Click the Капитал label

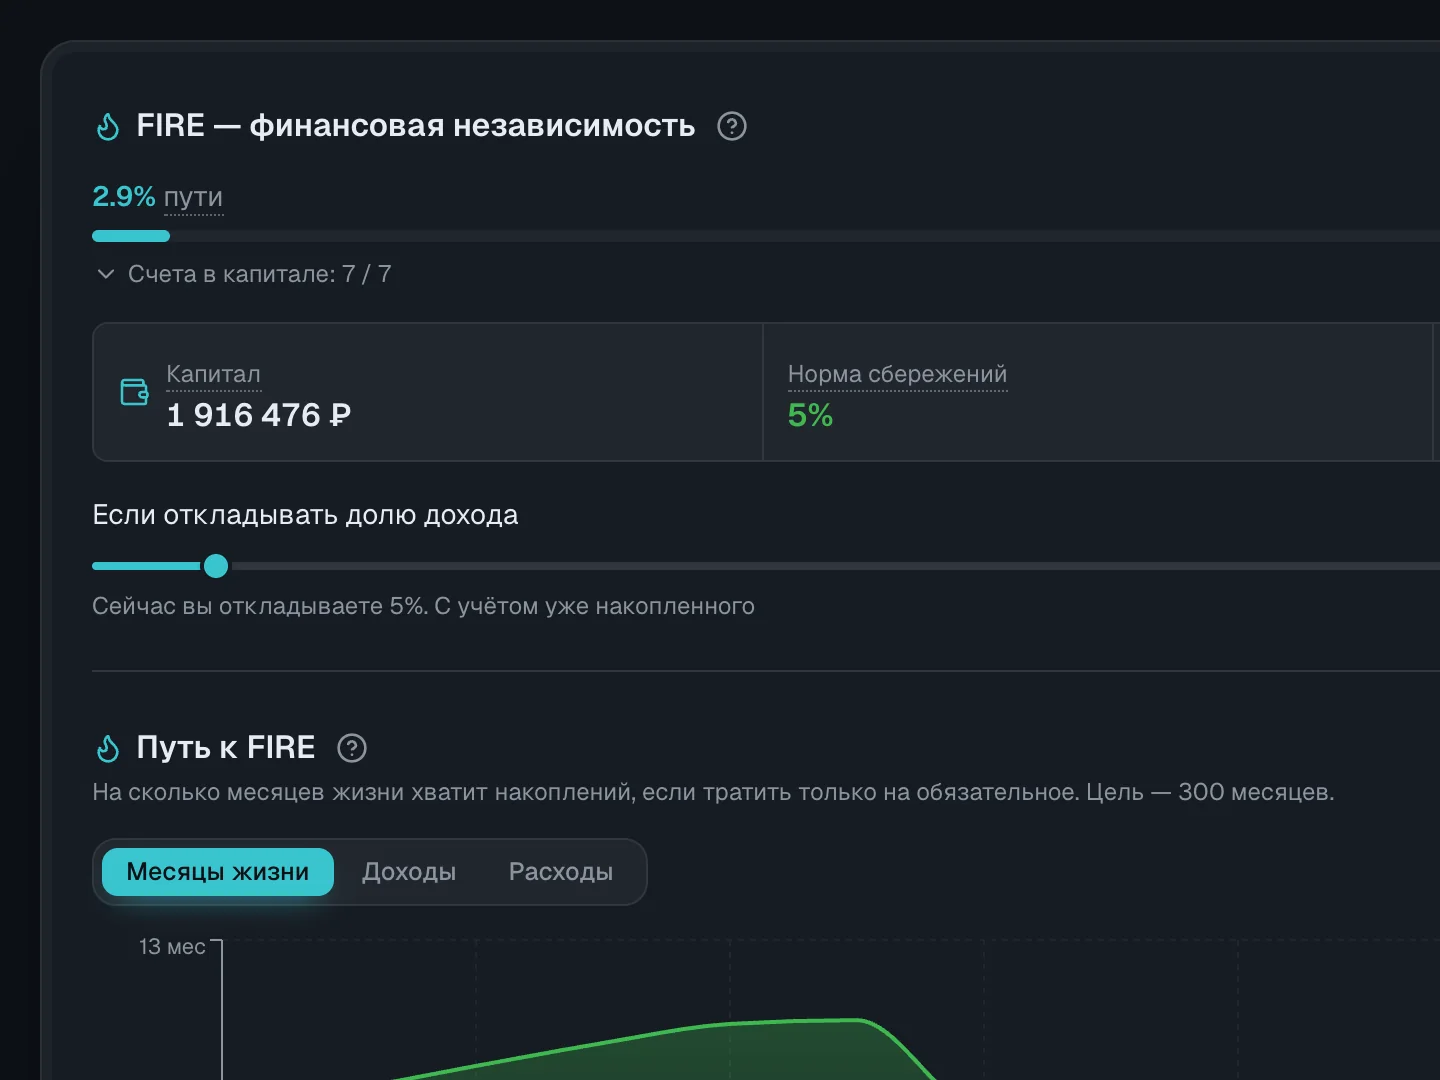click(x=213, y=374)
